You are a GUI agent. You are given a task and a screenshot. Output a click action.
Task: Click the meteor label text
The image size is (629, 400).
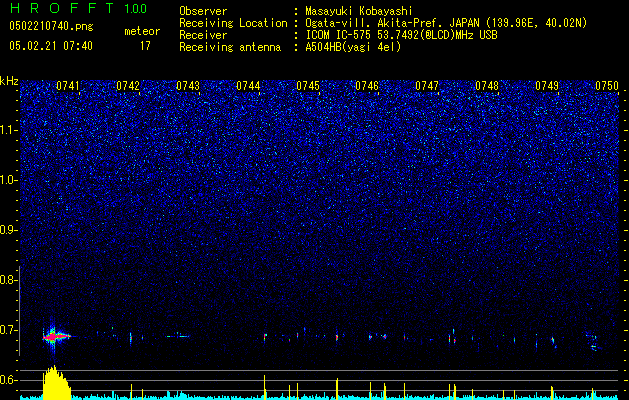(142, 31)
